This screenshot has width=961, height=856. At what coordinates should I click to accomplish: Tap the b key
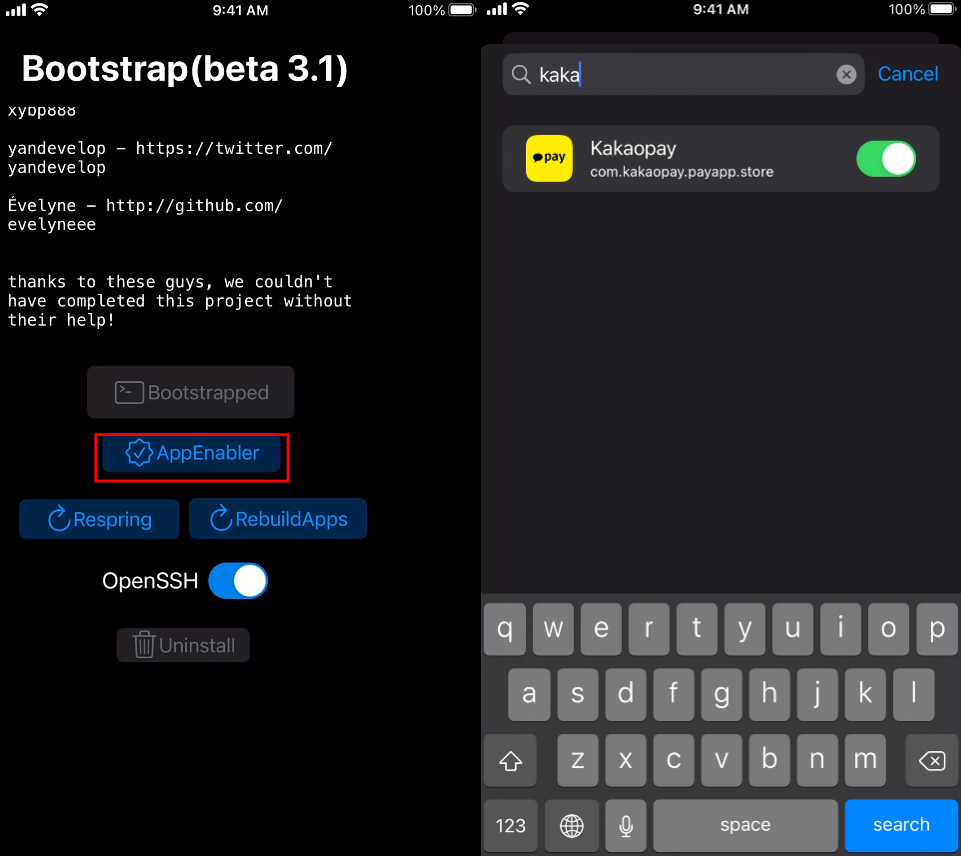(x=769, y=760)
